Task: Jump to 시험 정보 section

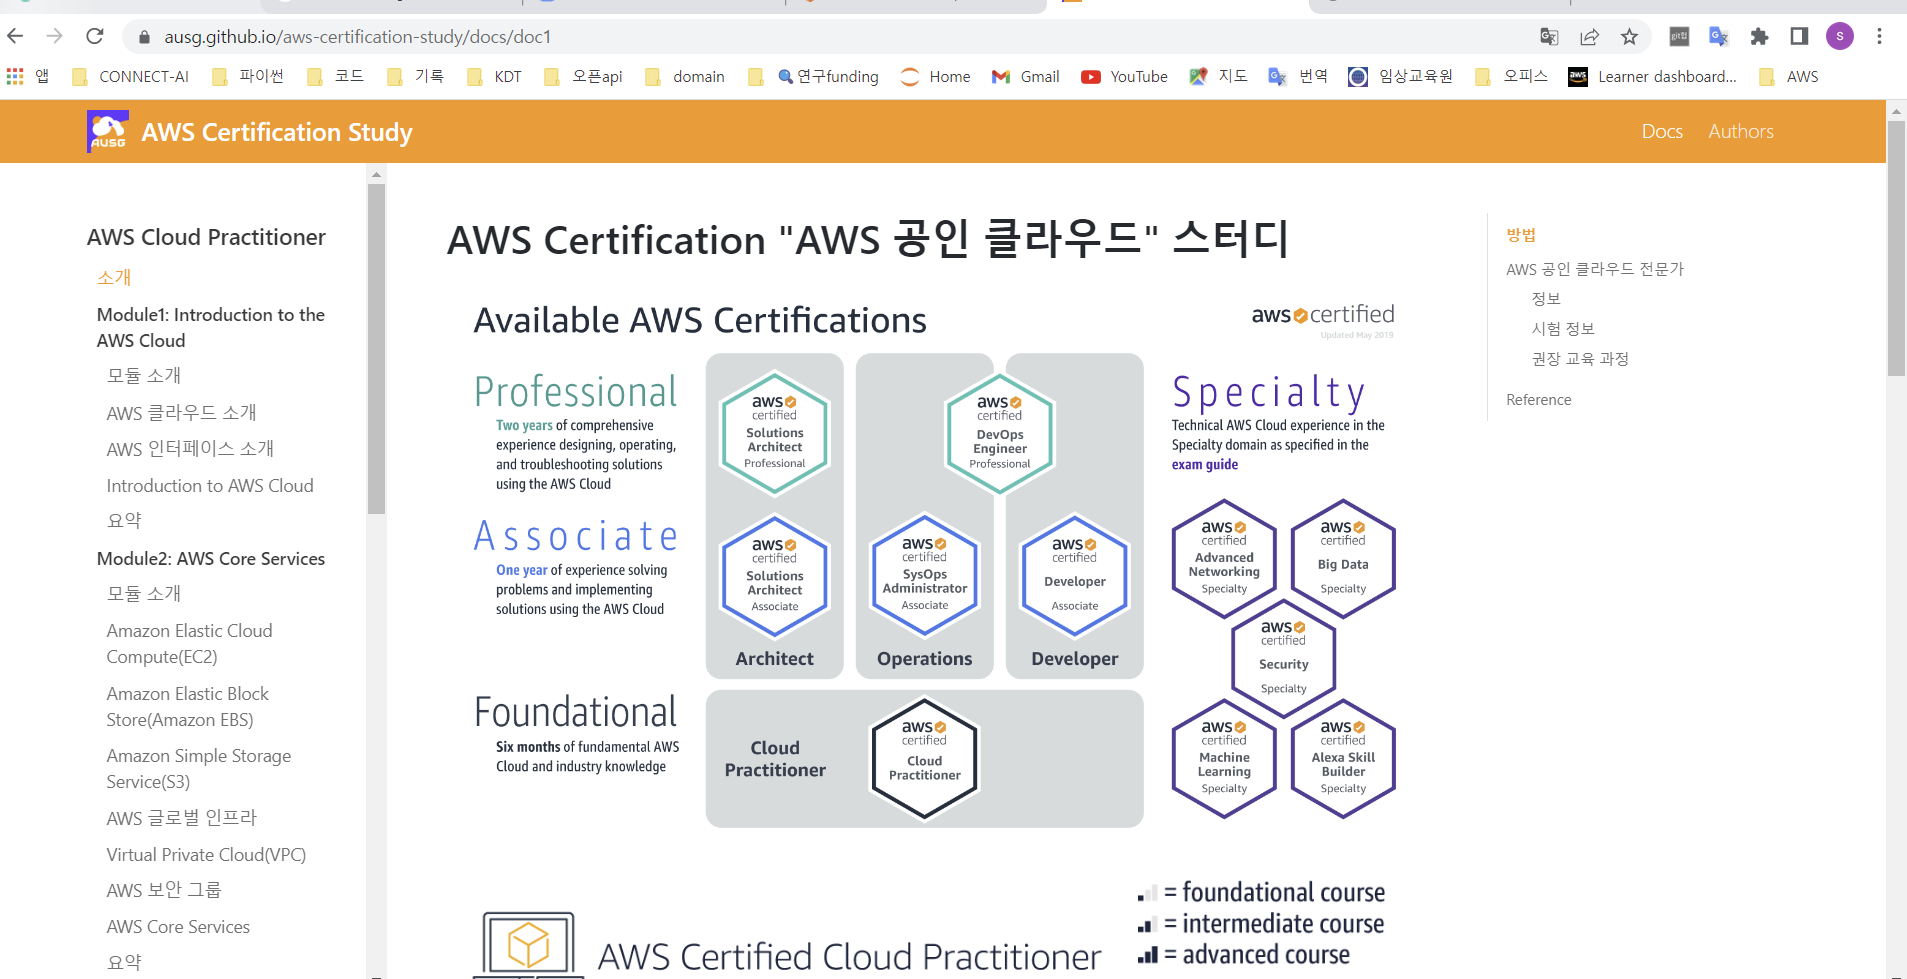Action: click(1563, 329)
